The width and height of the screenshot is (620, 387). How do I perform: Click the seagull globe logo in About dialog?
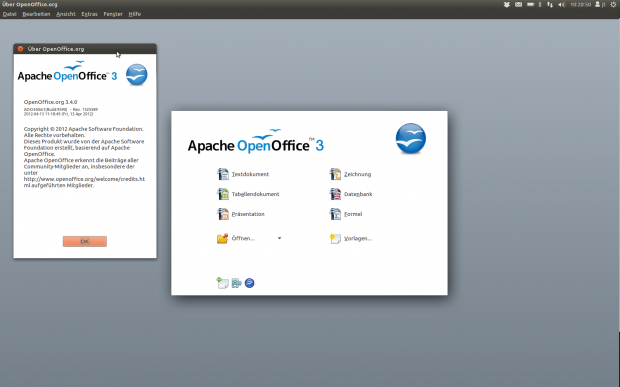point(136,74)
